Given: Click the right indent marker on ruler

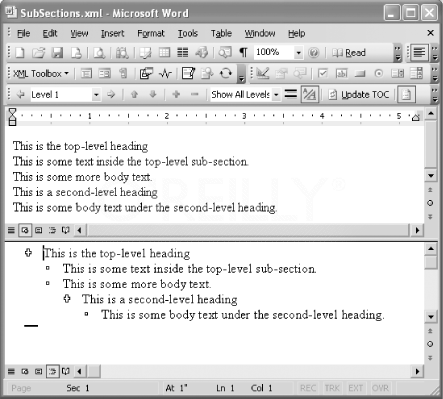Looking at the screenshot, I should coord(415,118).
